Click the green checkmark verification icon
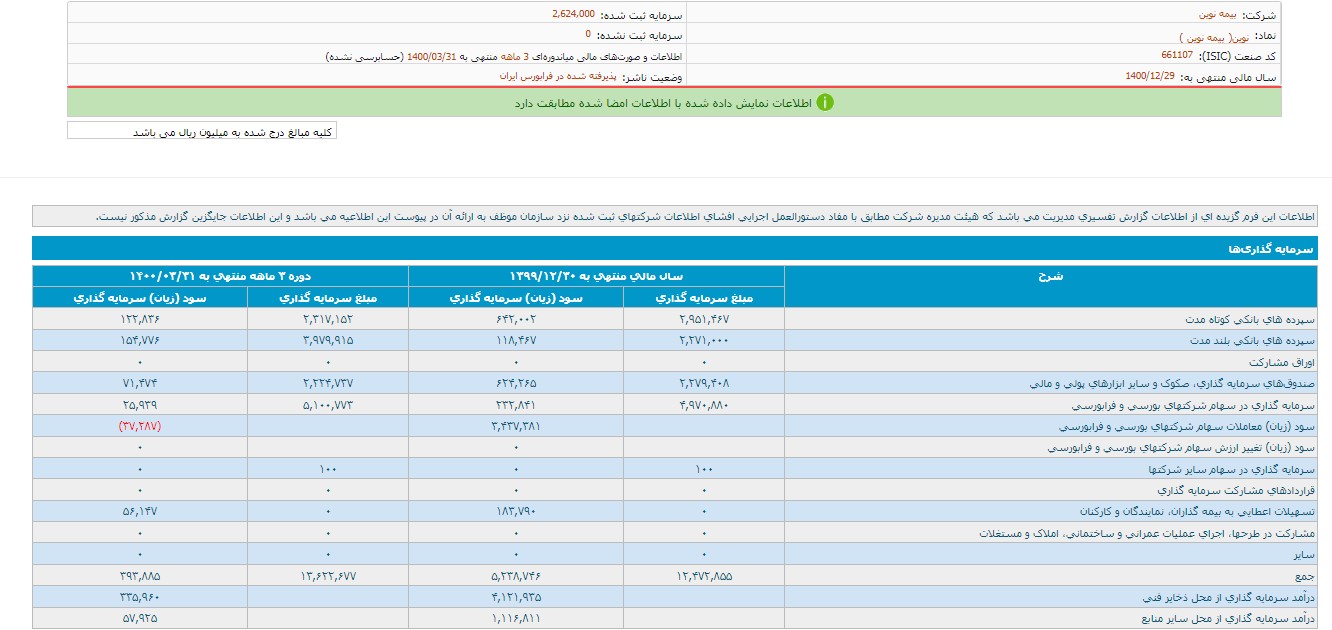Screen dimensions: 1332x630 (825, 102)
